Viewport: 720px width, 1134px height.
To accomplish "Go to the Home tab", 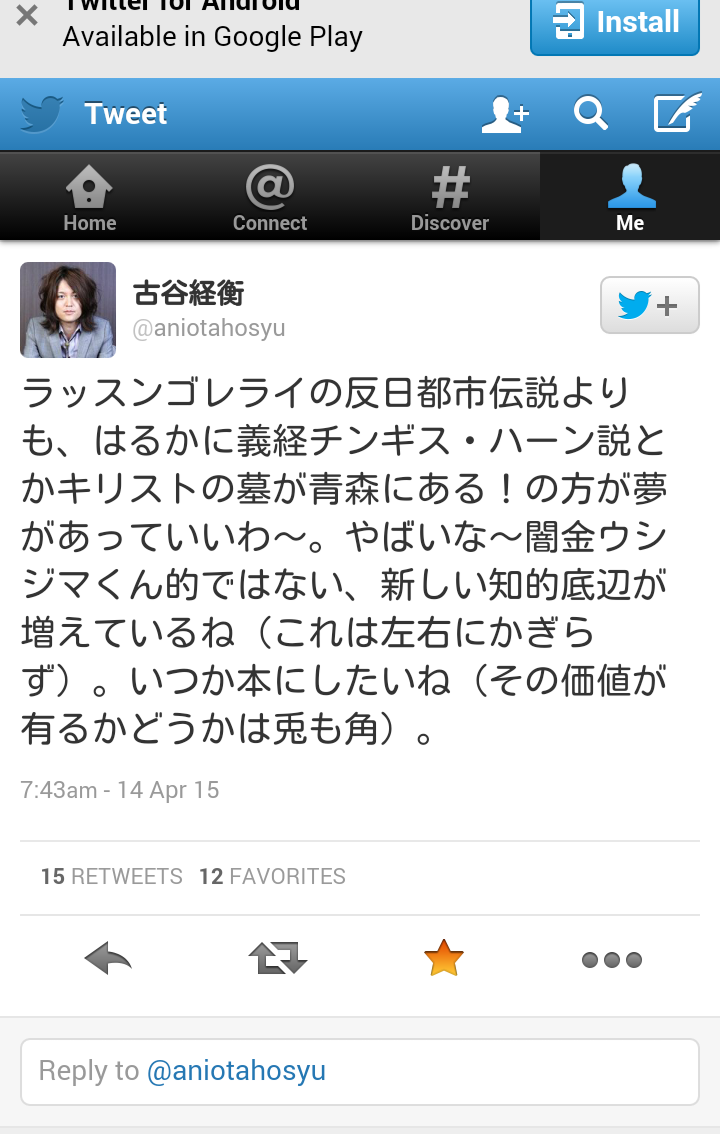I will [x=90, y=197].
